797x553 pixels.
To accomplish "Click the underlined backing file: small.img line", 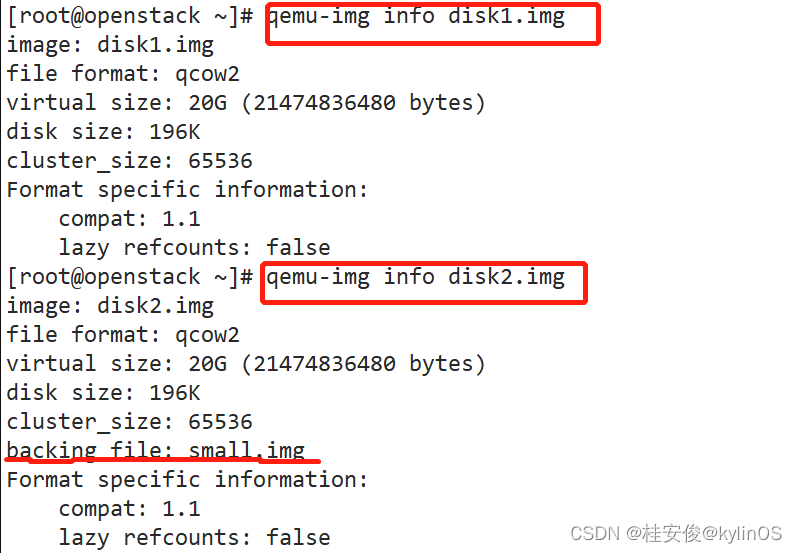I will [x=156, y=451].
